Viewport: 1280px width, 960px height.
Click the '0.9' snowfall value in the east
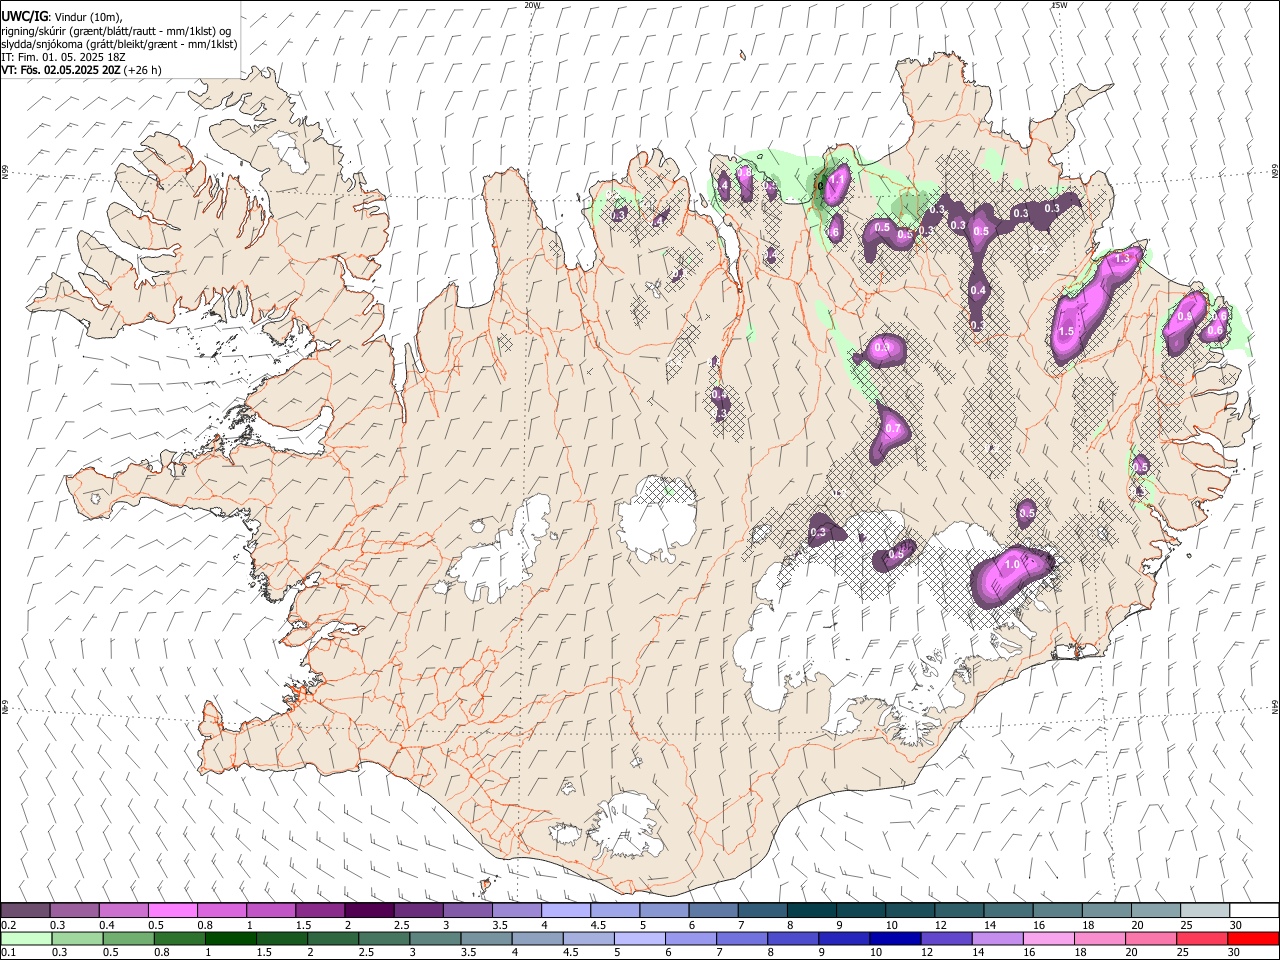pyautogui.click(x=1185, y=316)
